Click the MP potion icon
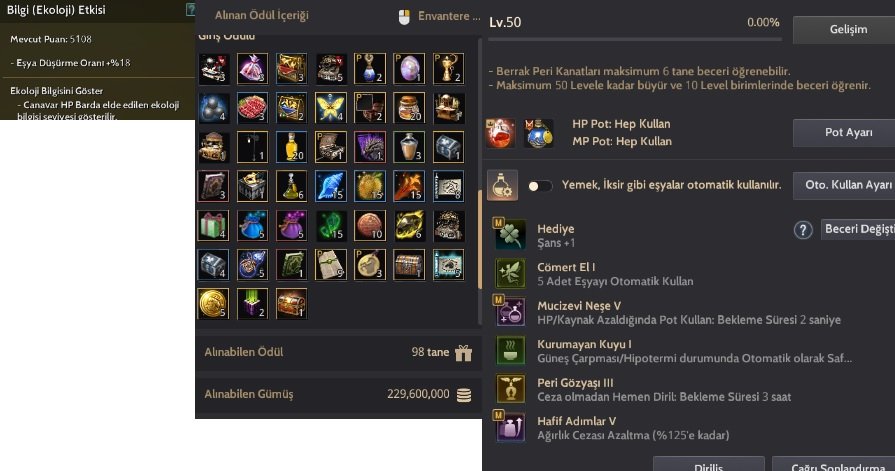The width and height of the screenshot is (895, 471). click(x=539, y=132)
